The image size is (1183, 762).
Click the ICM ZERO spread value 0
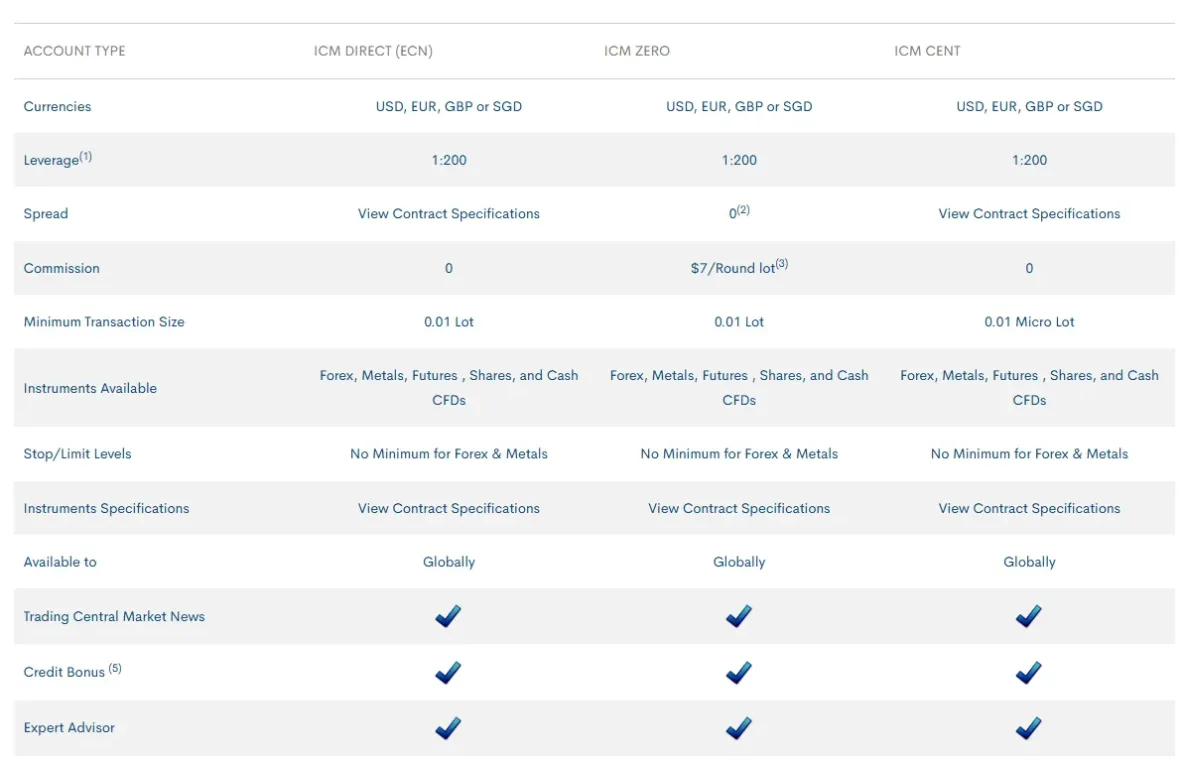click(x=739, y=212)
